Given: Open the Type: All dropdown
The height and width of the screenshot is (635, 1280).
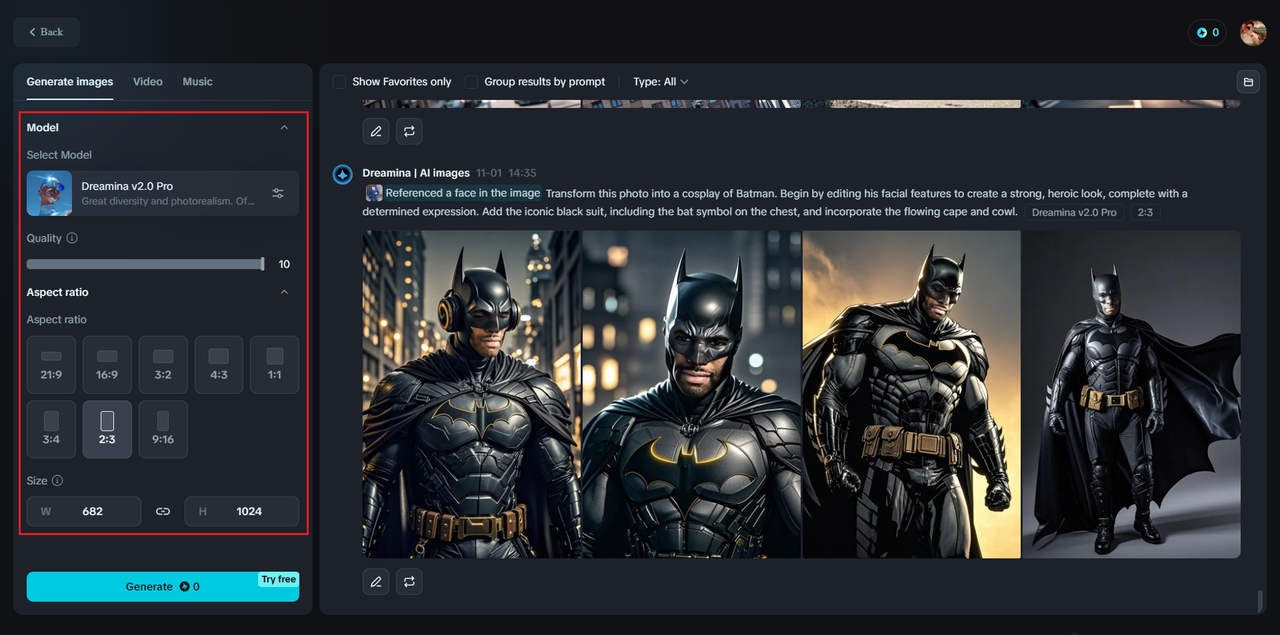Looking at the screenshot, I should click(x=661, y=82).
